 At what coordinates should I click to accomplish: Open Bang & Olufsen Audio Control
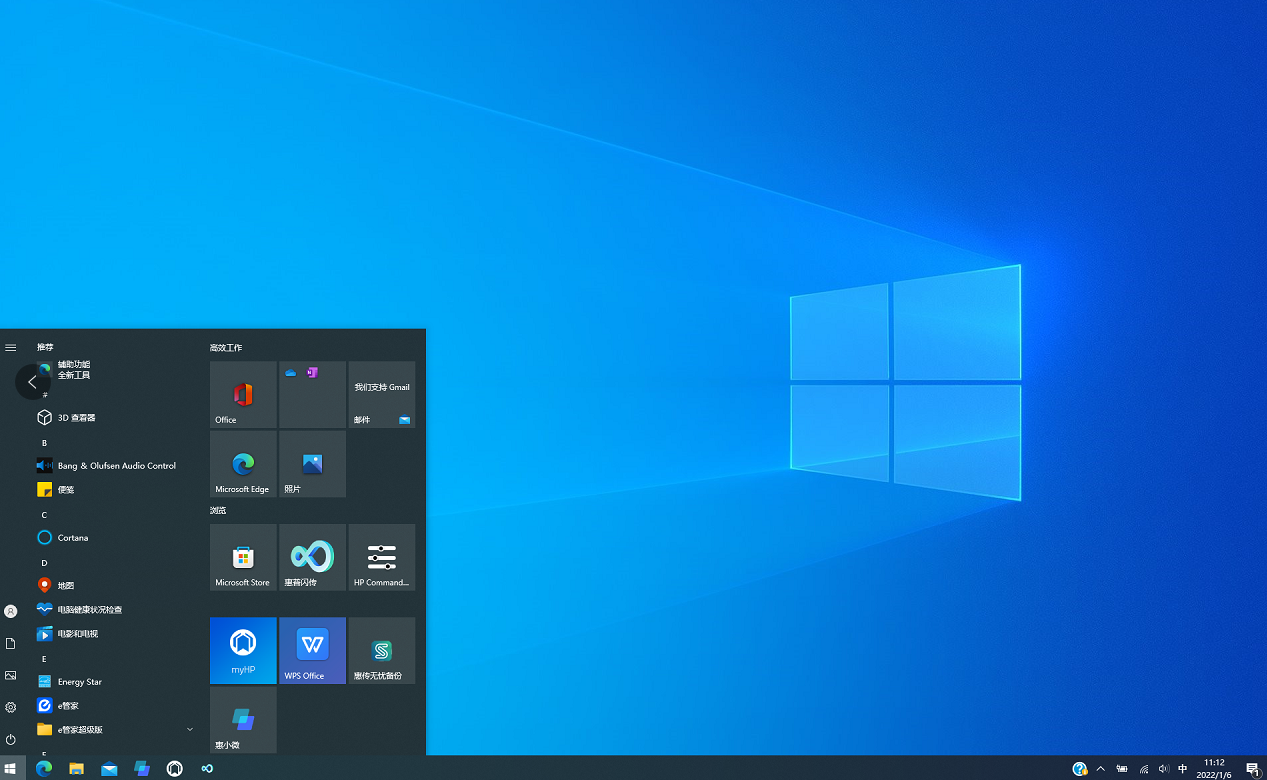point(115,465)
